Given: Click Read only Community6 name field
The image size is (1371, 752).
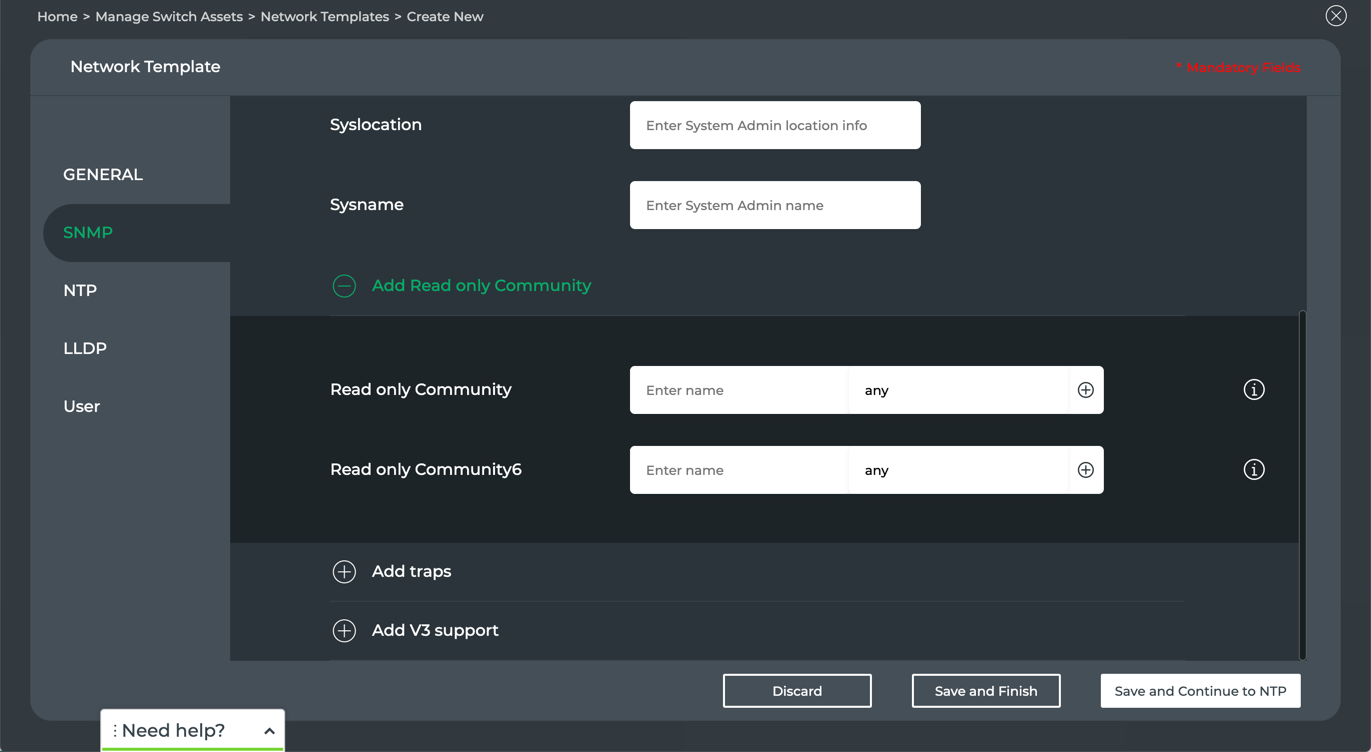Looking at the screenshot, I should point(738,470).
